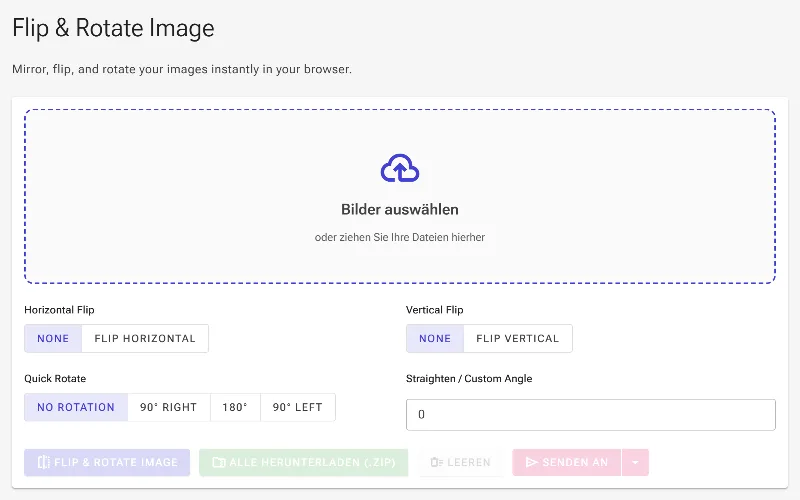Select the 180° rotation option
Screen dimensions: 800x500
click(235, 407)
